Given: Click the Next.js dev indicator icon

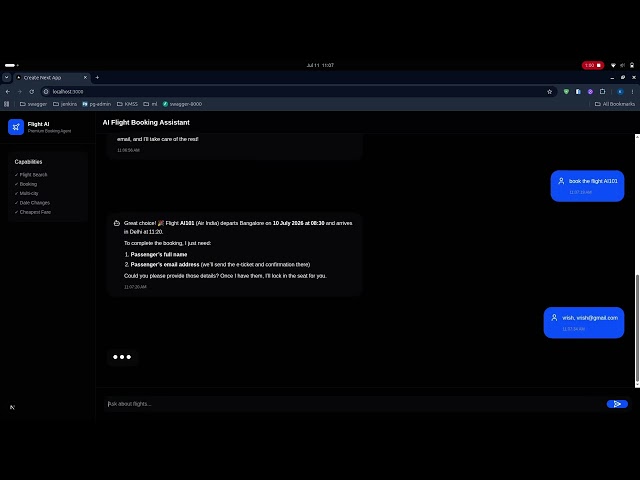Looking at the screenshot, I should 13,407.
